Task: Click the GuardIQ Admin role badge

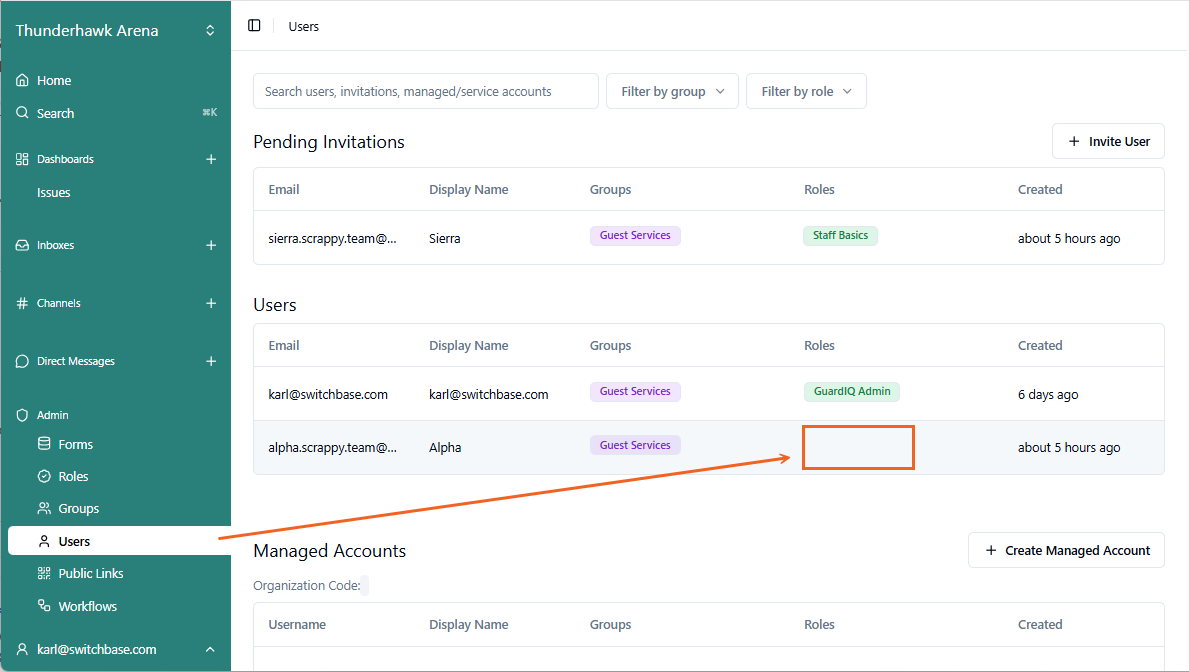Action: pos(851,392)
